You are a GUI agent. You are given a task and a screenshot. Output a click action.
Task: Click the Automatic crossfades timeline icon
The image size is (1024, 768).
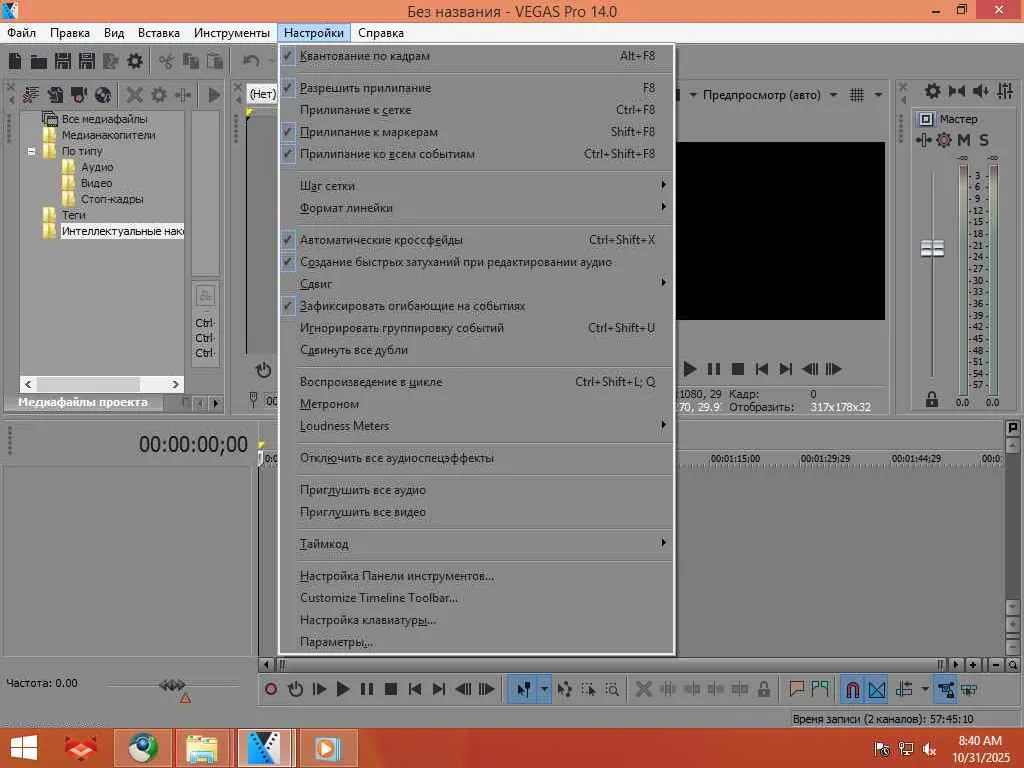point(877,689)
